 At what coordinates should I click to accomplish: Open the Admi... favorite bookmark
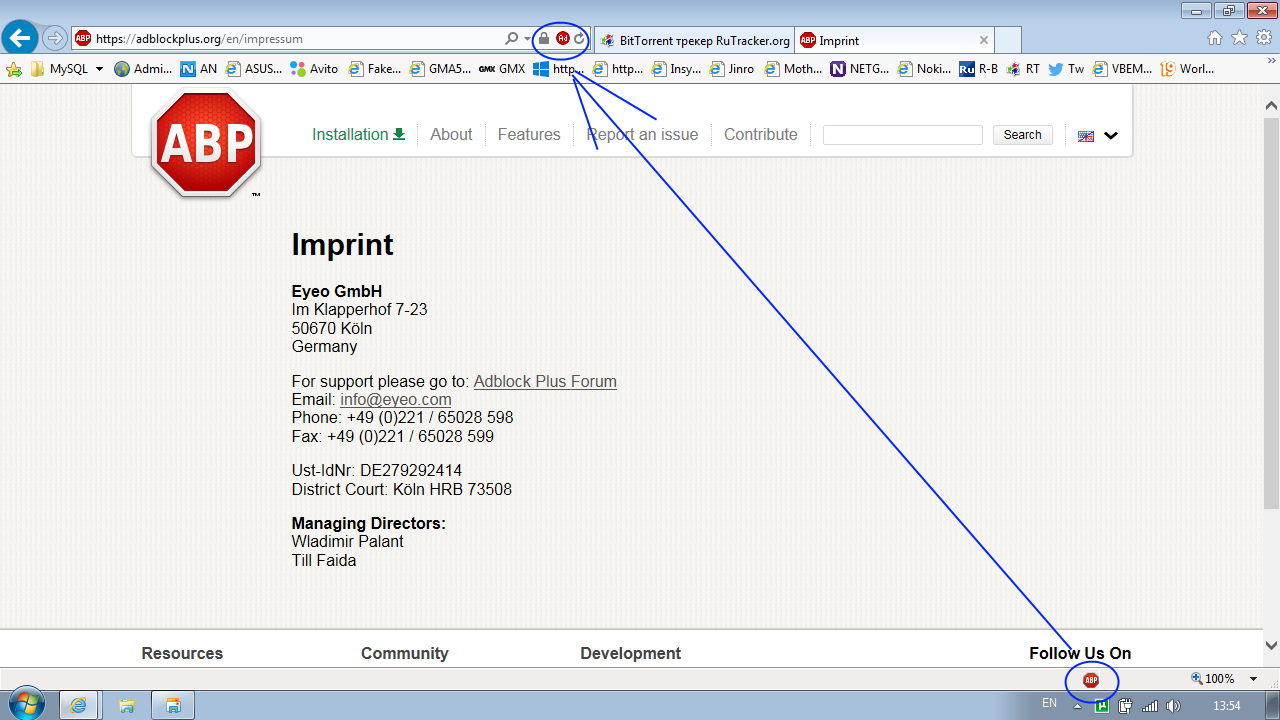coord(143,69)
